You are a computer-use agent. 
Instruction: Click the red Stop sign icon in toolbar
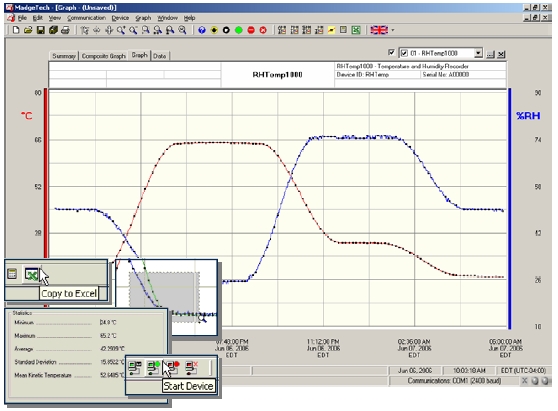click(x=251, y=30)
